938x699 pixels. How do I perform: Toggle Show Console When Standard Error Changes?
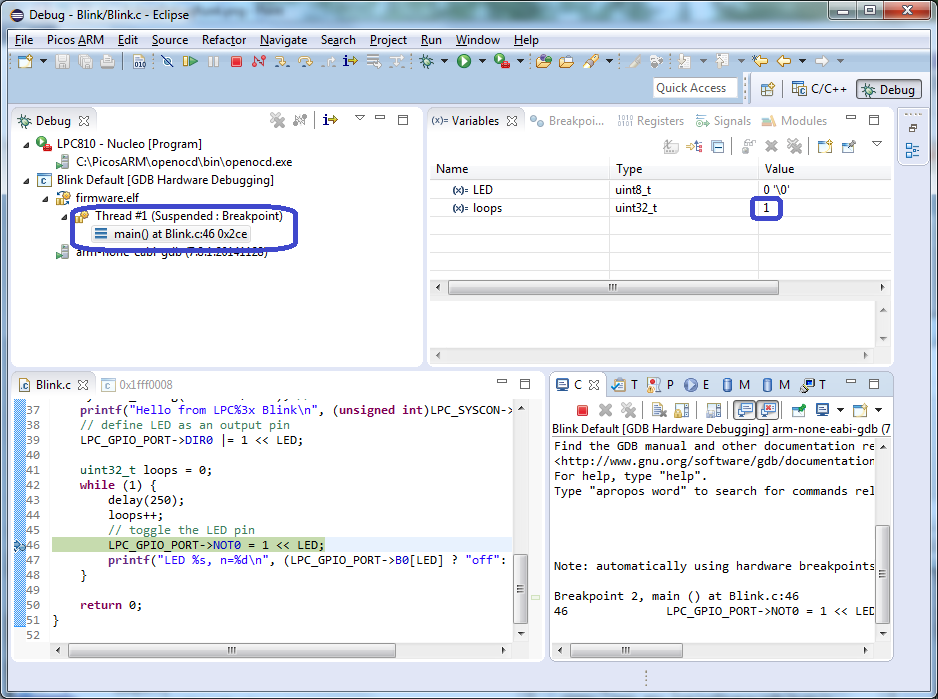click(x=768, y=410)
